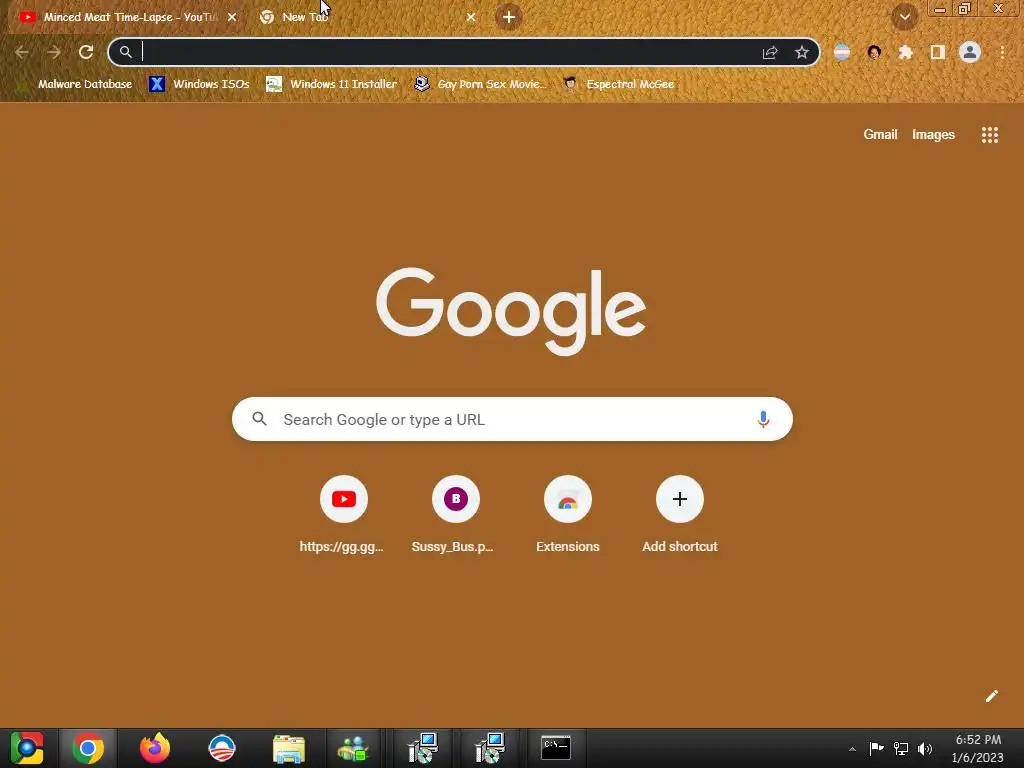
Task: Open the Obama logo taskbar app
Action: tap(222, 748)
